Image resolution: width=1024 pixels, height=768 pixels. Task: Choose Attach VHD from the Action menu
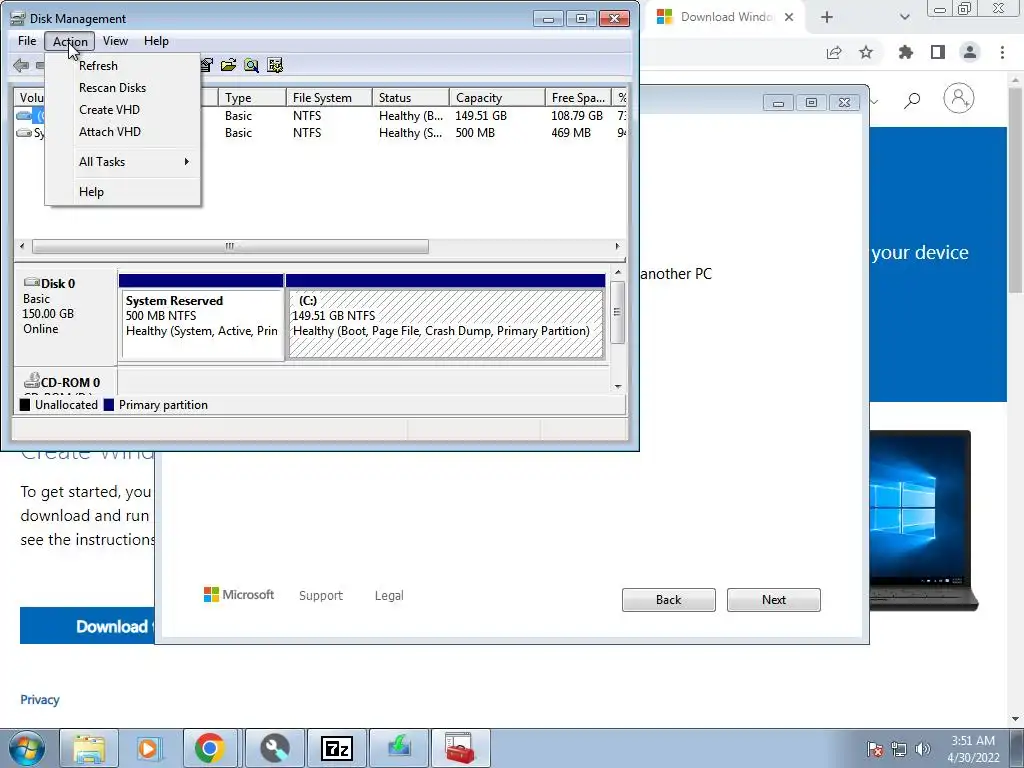pyautogui.click(x=123, y=132)
